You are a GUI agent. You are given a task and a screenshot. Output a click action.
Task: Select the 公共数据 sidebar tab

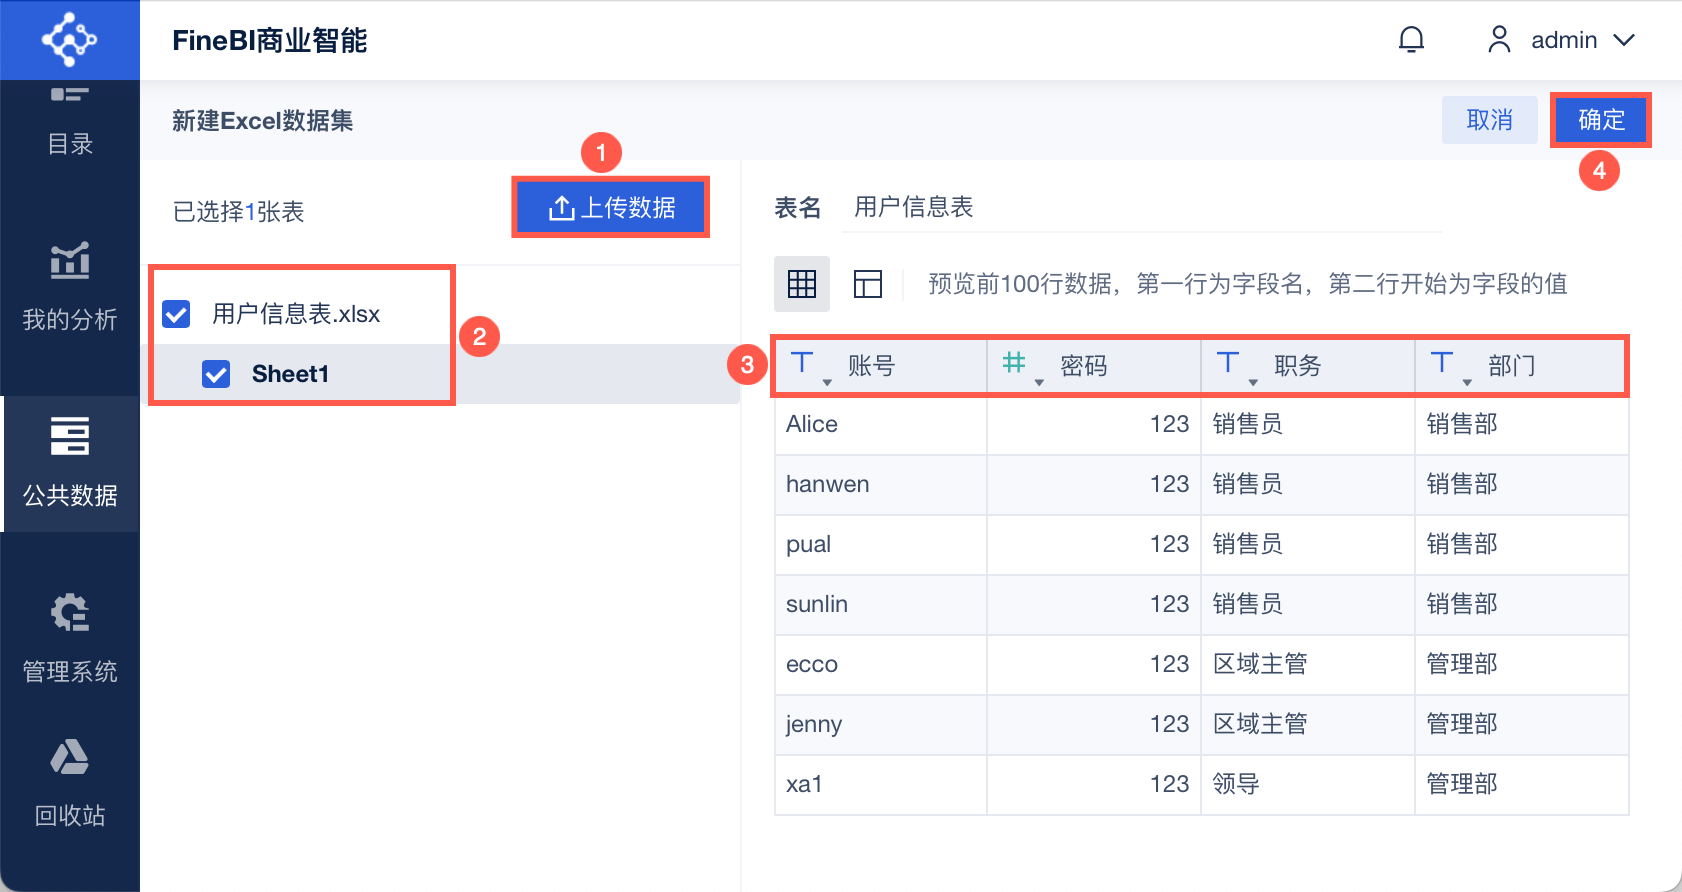[70, 462]
